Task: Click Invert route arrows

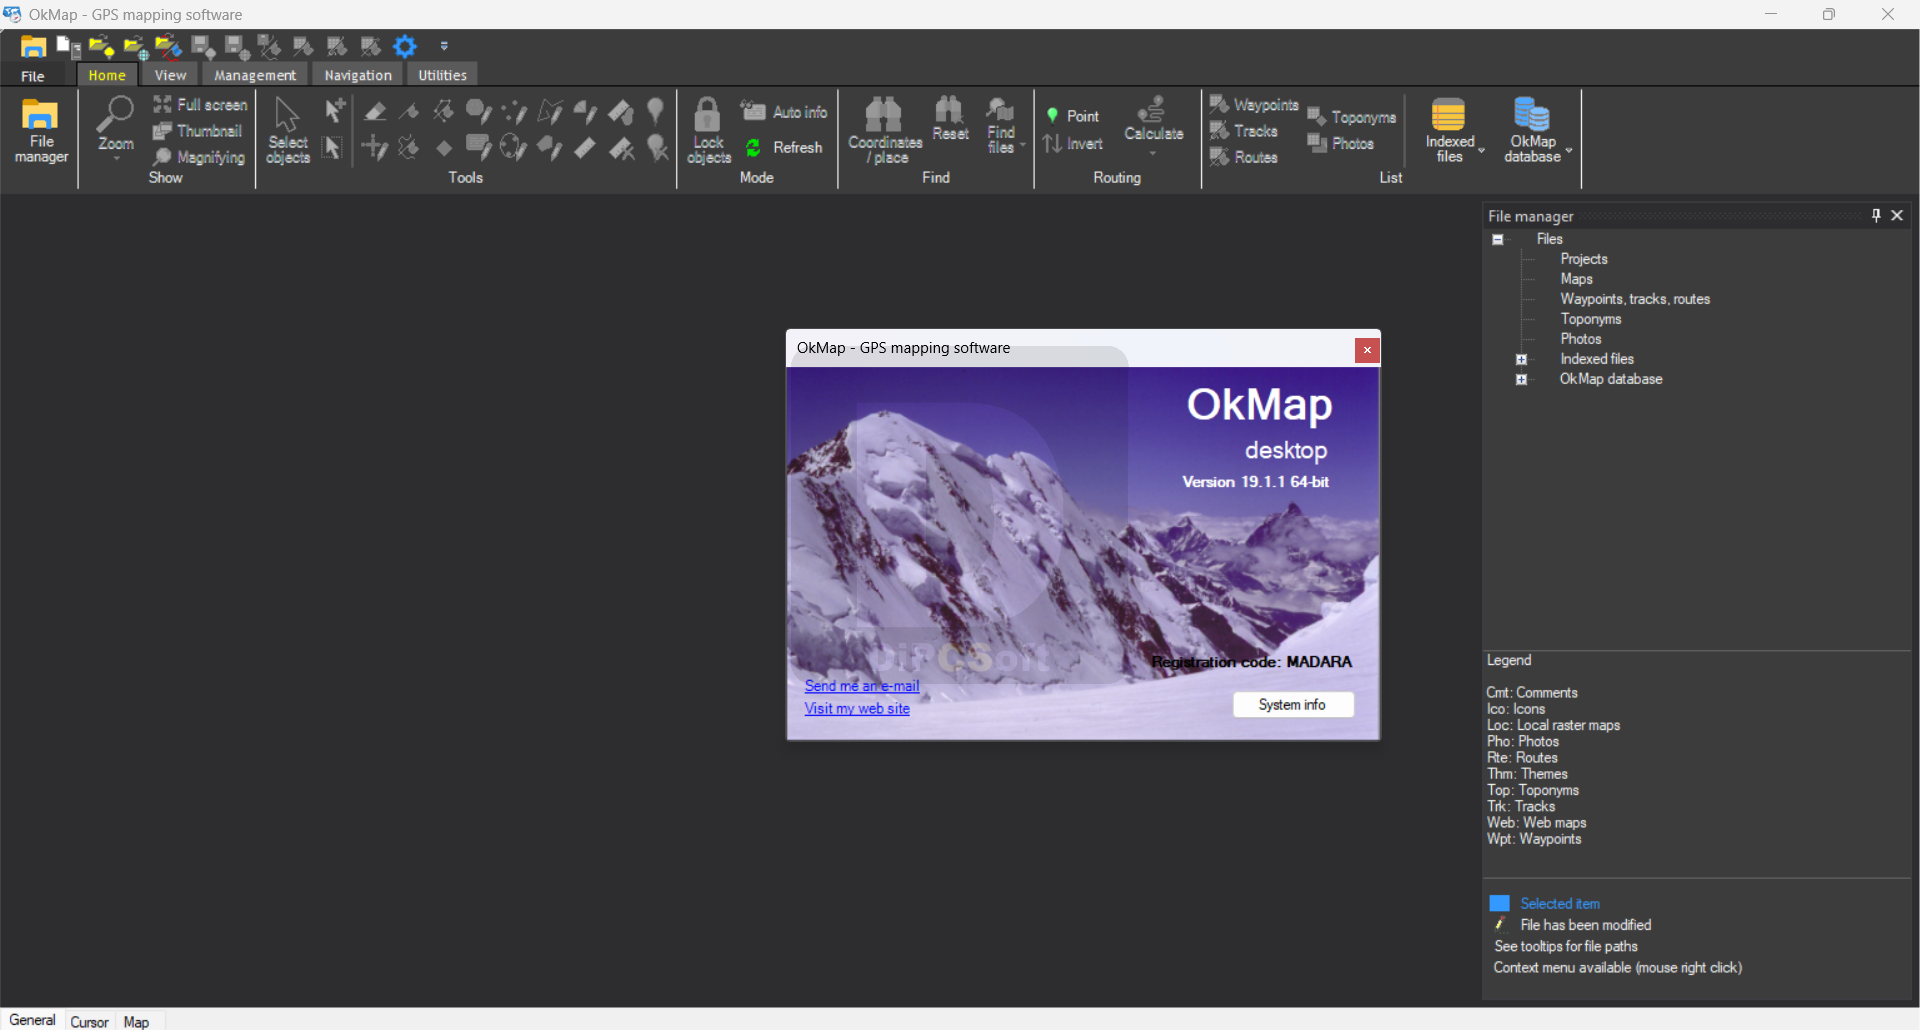Action: 1073,144
